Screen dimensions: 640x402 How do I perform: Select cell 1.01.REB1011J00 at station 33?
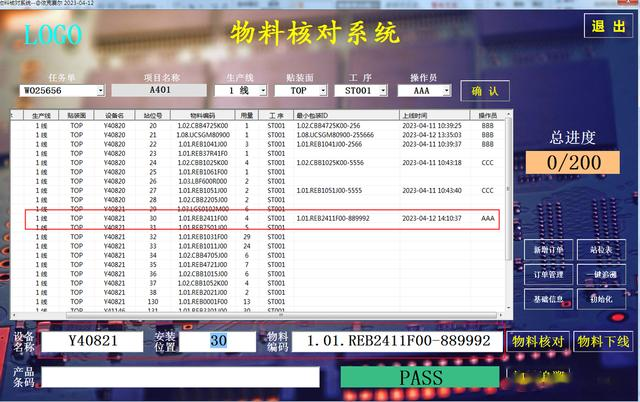coord(203,246)
